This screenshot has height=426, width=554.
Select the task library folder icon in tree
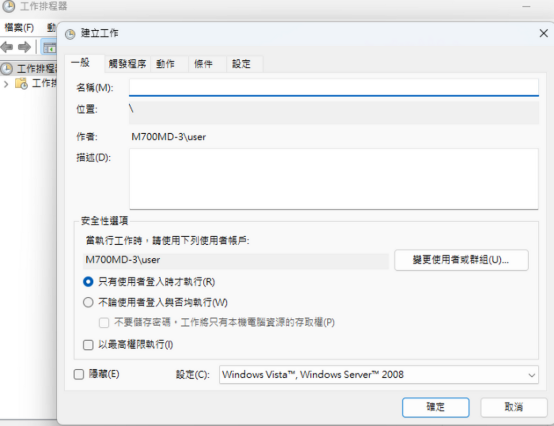click(x=21, y=83)
